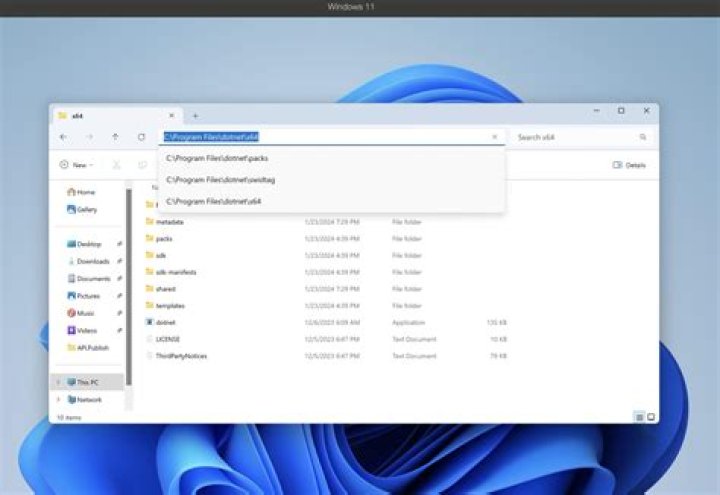720x495 pixels.
Task: Refresh the current folder view
Action: [x=141, y=137]
